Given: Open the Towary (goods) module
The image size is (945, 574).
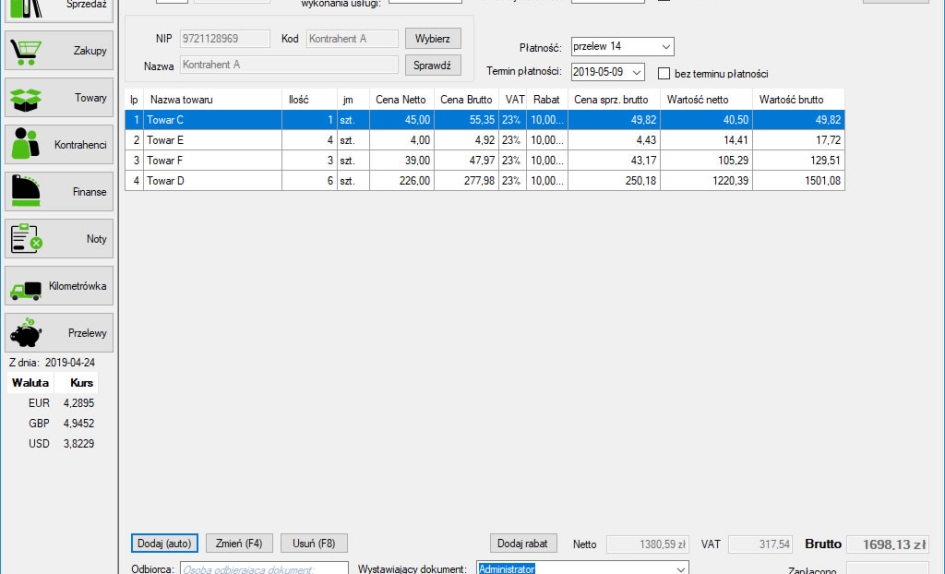Looking at the screenshot, I should click(x=58, y=98).
